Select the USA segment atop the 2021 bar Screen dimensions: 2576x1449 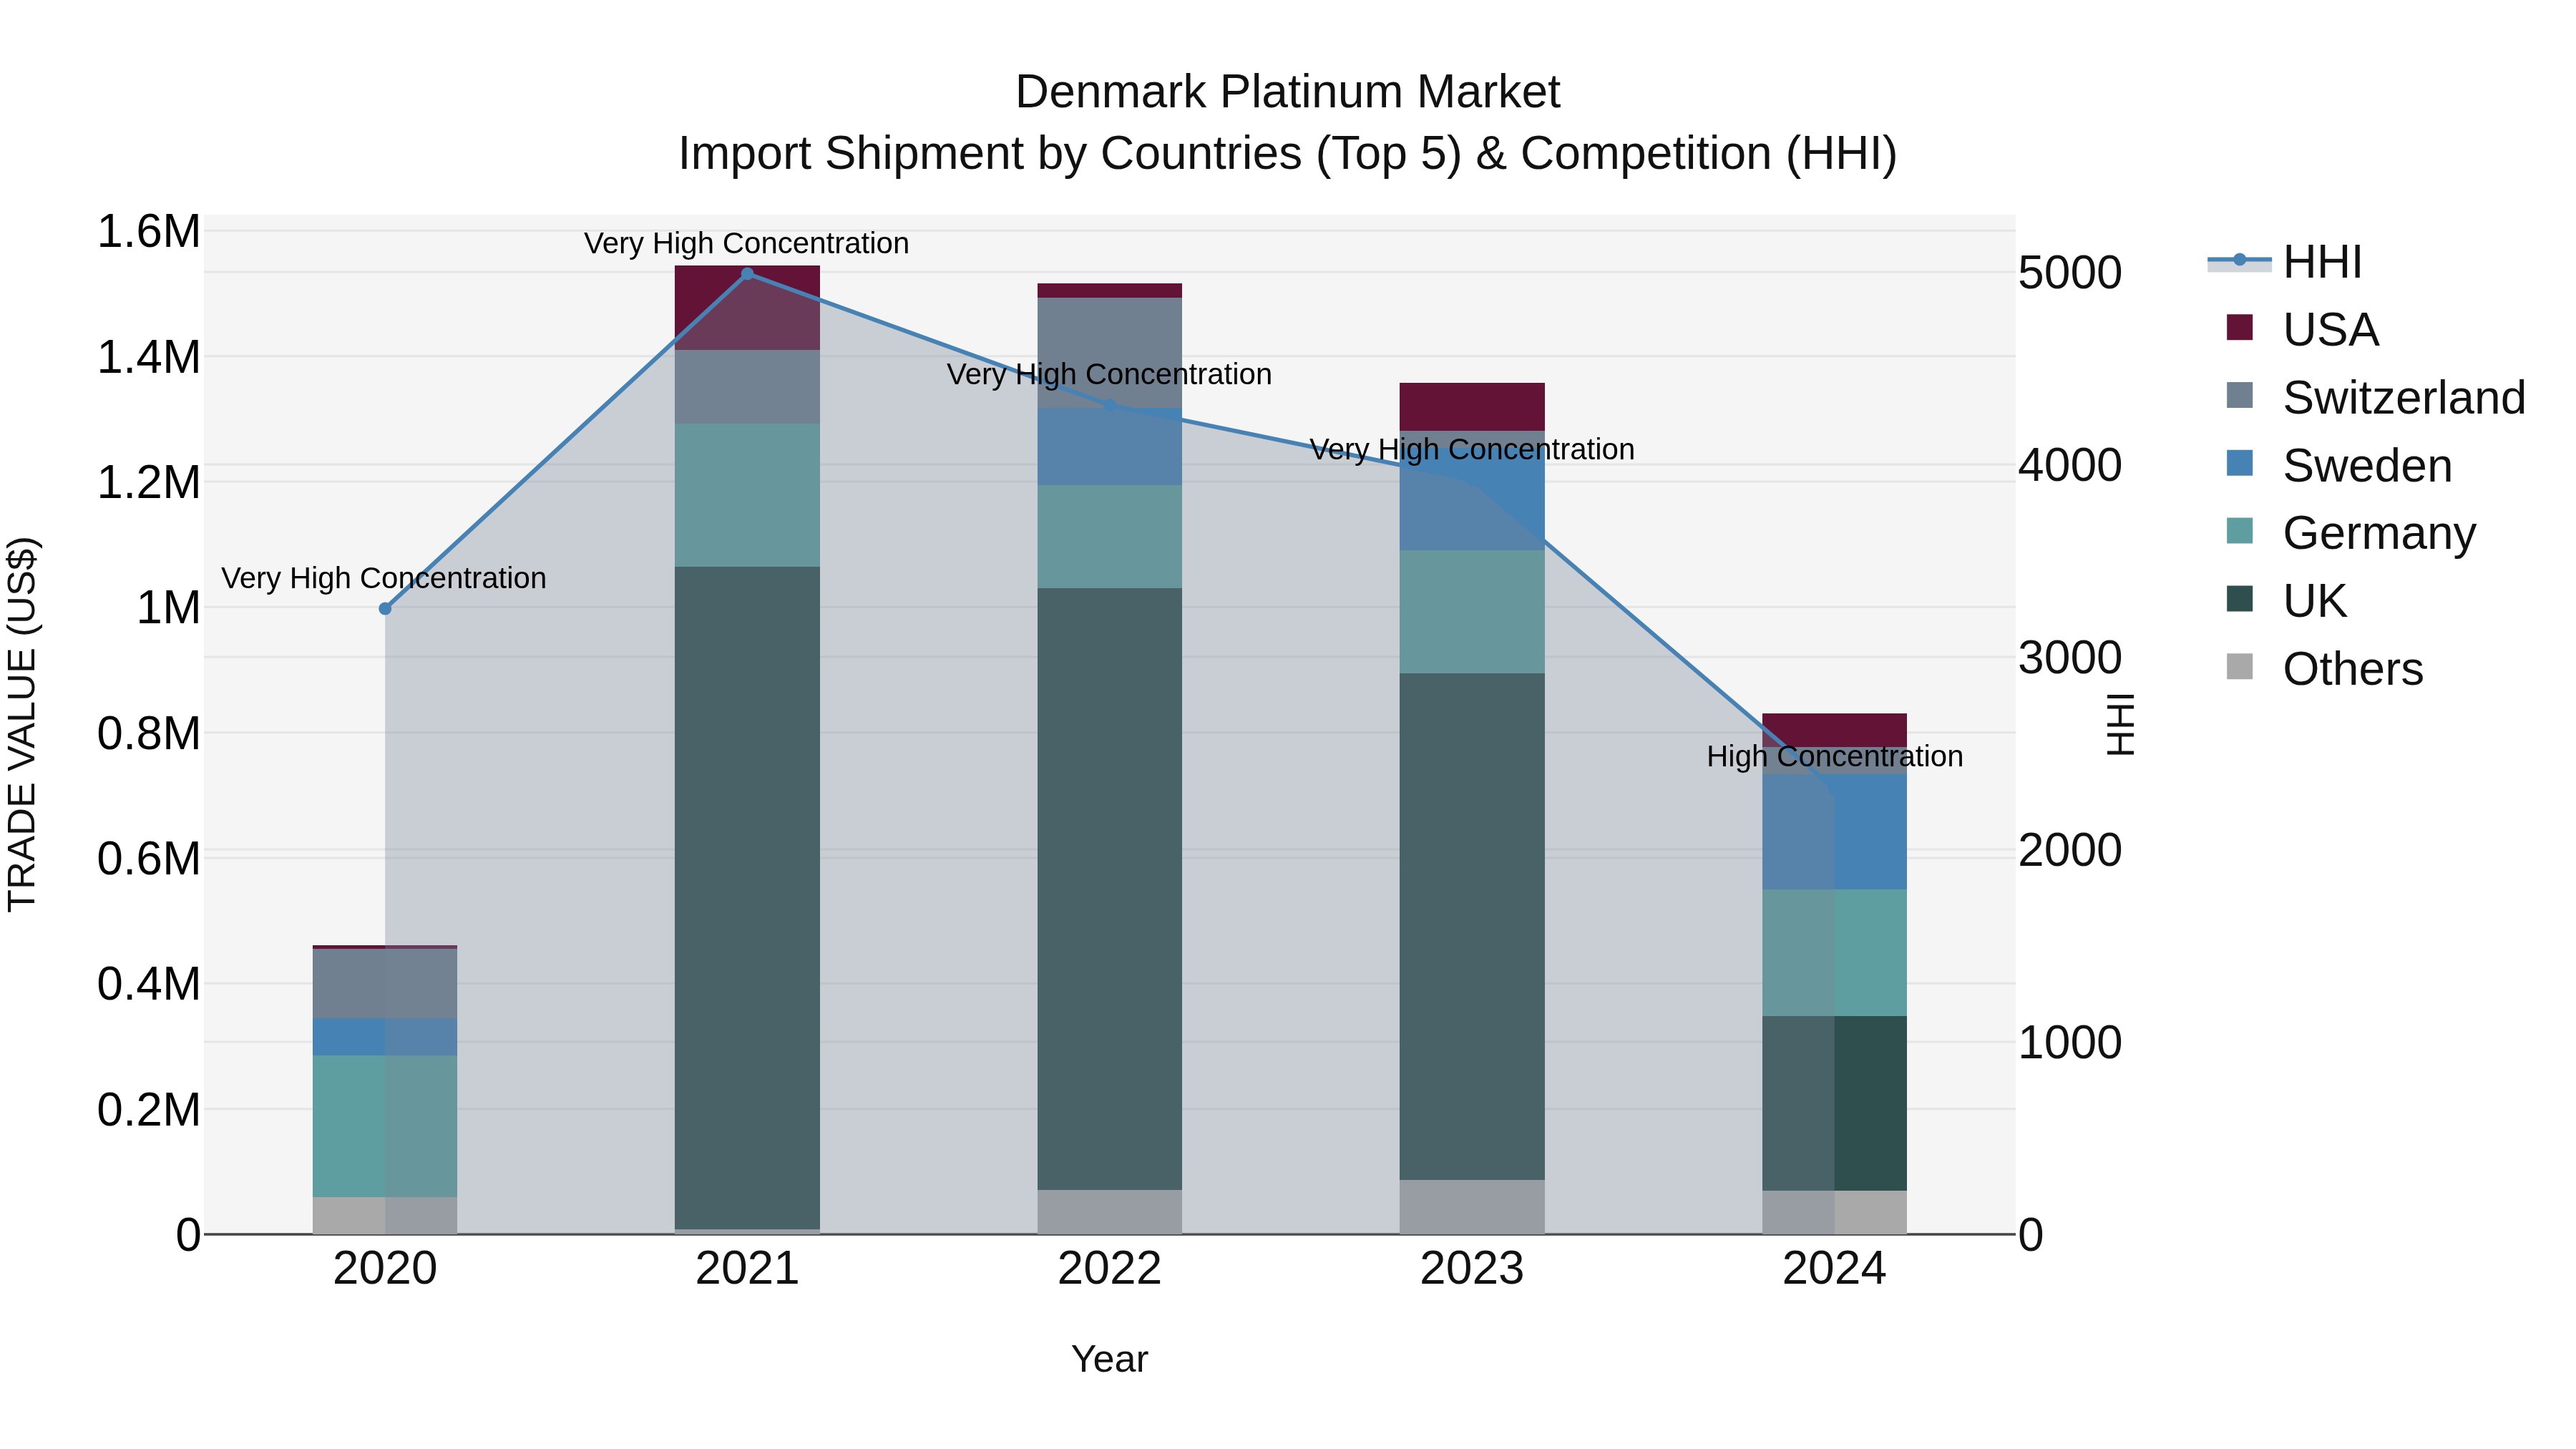tap(747, 308)
